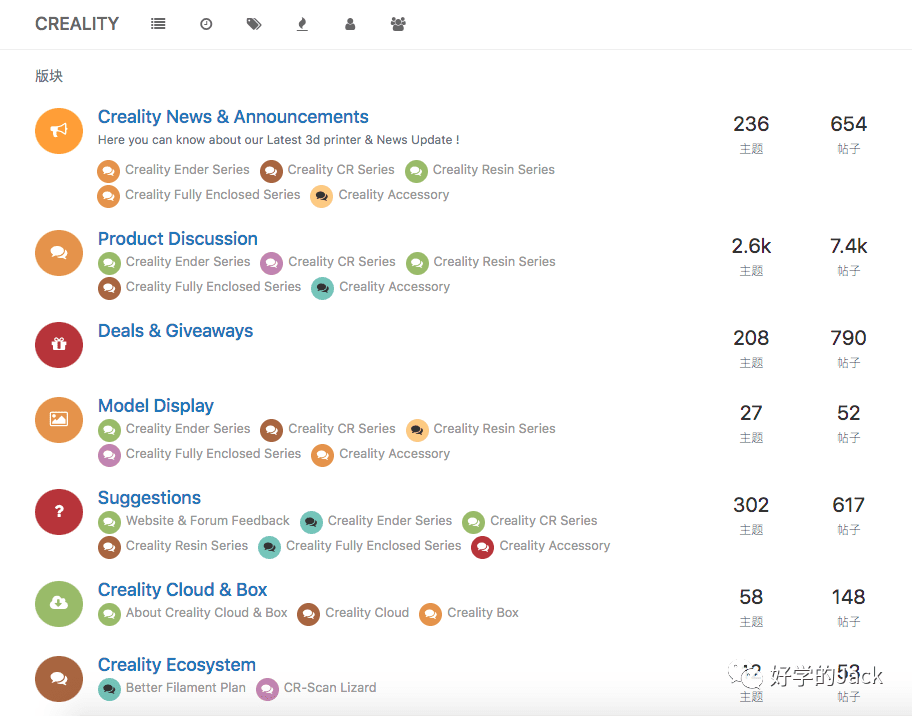
Task: Click the 236 topics count for News
Action: (x=751, y=124)
